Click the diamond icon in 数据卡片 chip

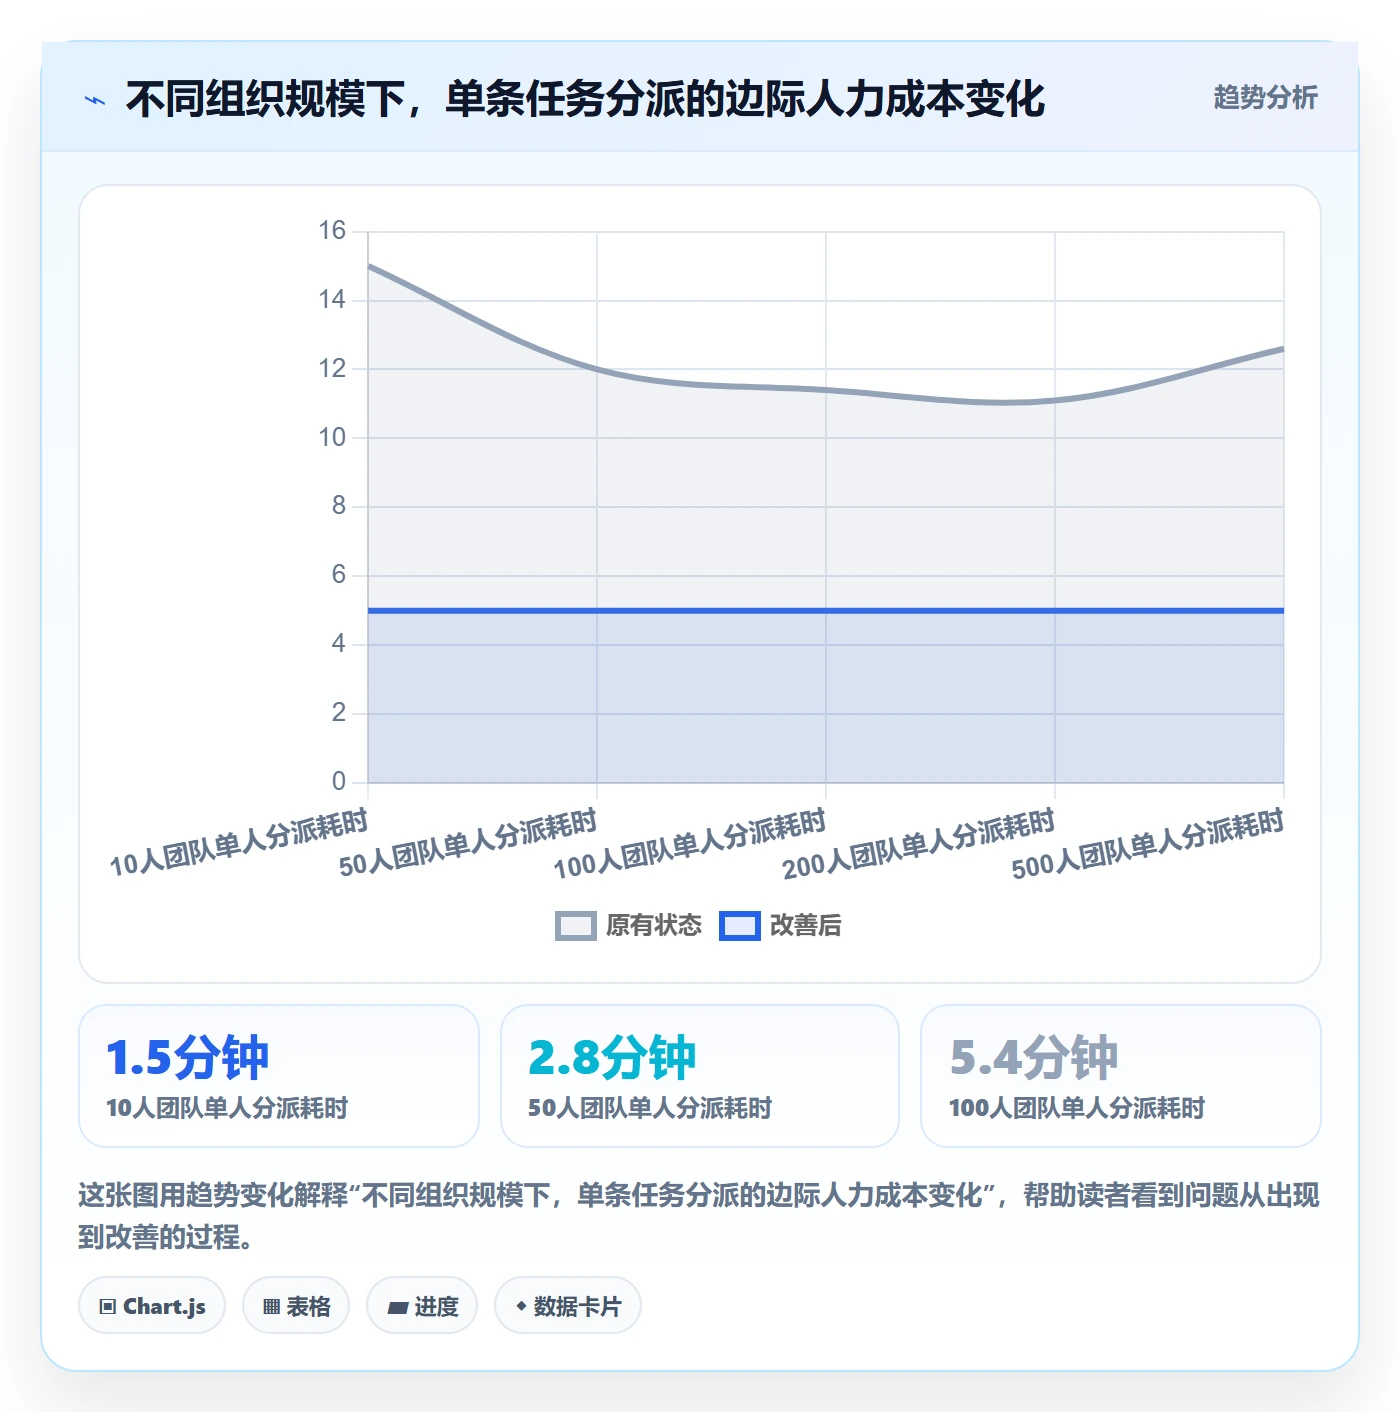[x=521, y=1306]
